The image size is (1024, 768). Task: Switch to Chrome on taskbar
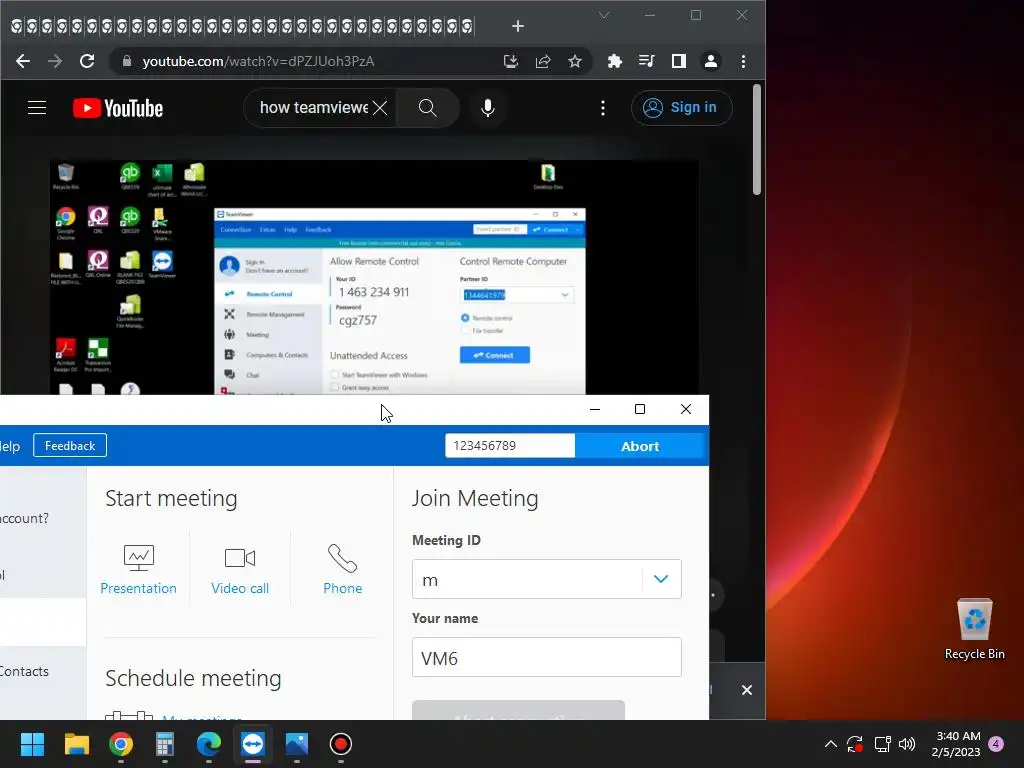pos(121,744)
